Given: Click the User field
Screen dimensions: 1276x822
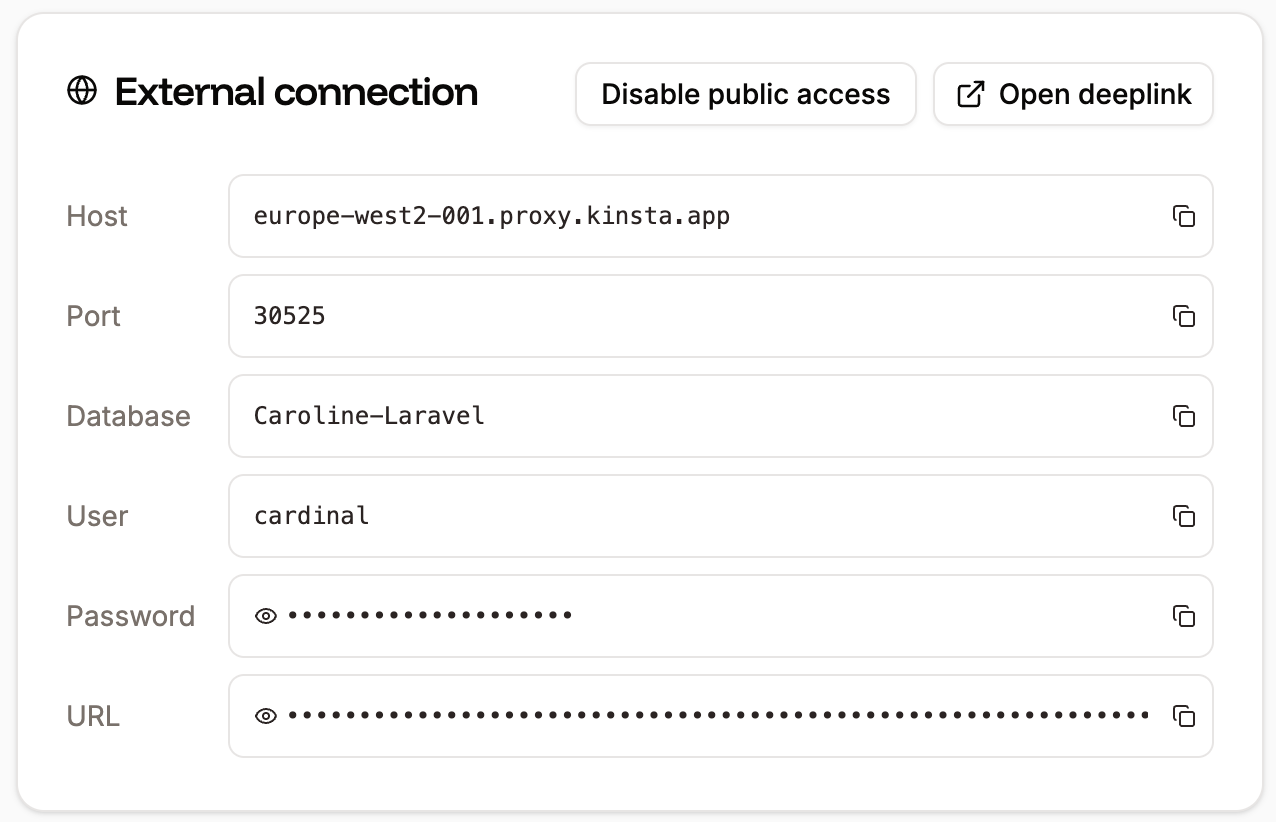Looking at the screenshot, I should (600, 516).
